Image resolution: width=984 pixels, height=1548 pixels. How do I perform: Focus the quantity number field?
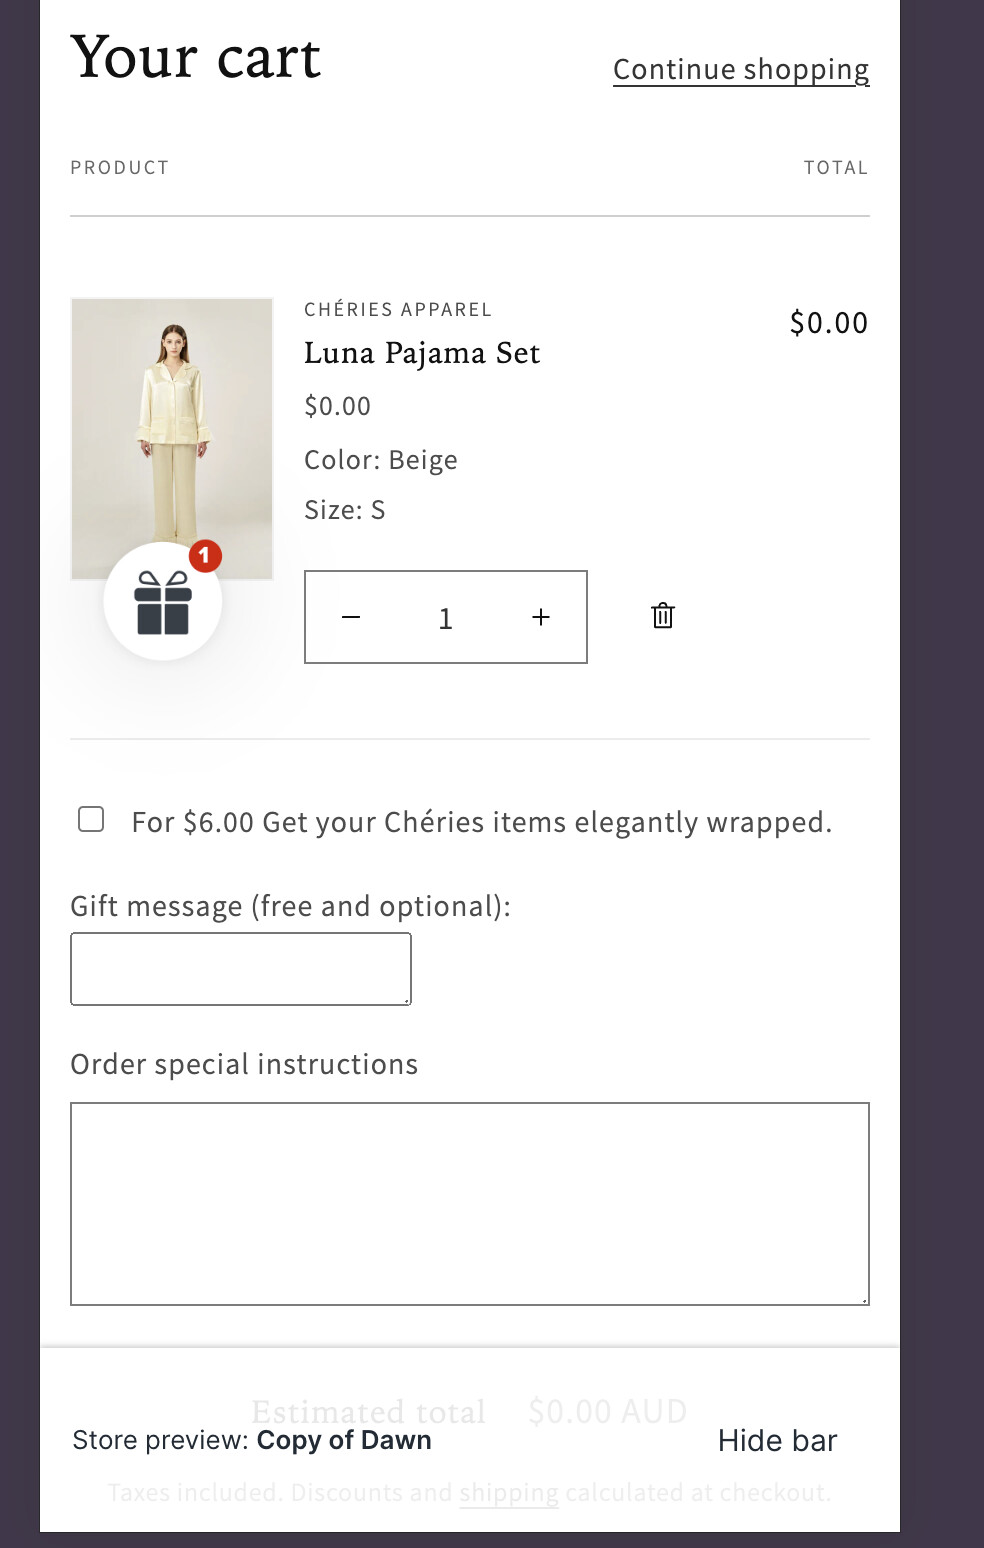point(446,618)
